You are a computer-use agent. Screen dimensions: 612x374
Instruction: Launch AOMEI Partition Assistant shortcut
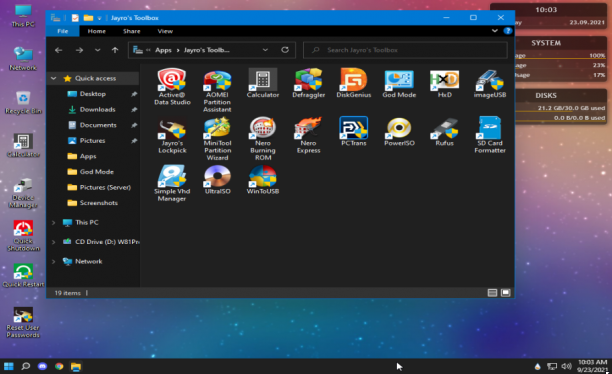point(217,91)
